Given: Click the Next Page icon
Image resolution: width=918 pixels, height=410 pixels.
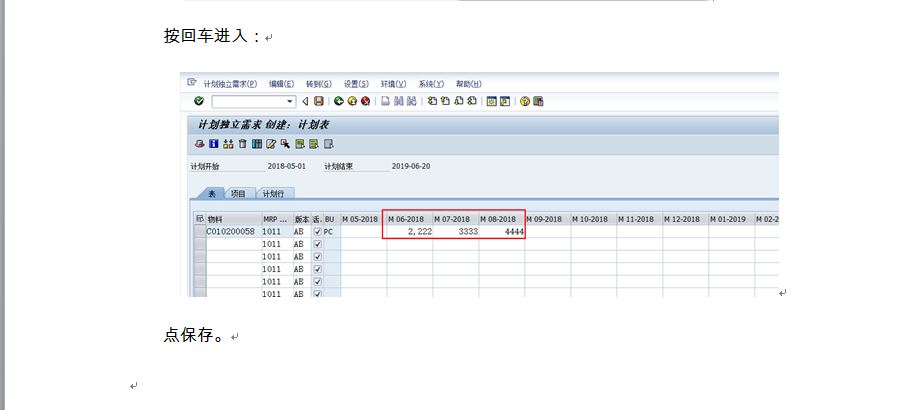Looking at the screenshot, I should pos(458,101).
